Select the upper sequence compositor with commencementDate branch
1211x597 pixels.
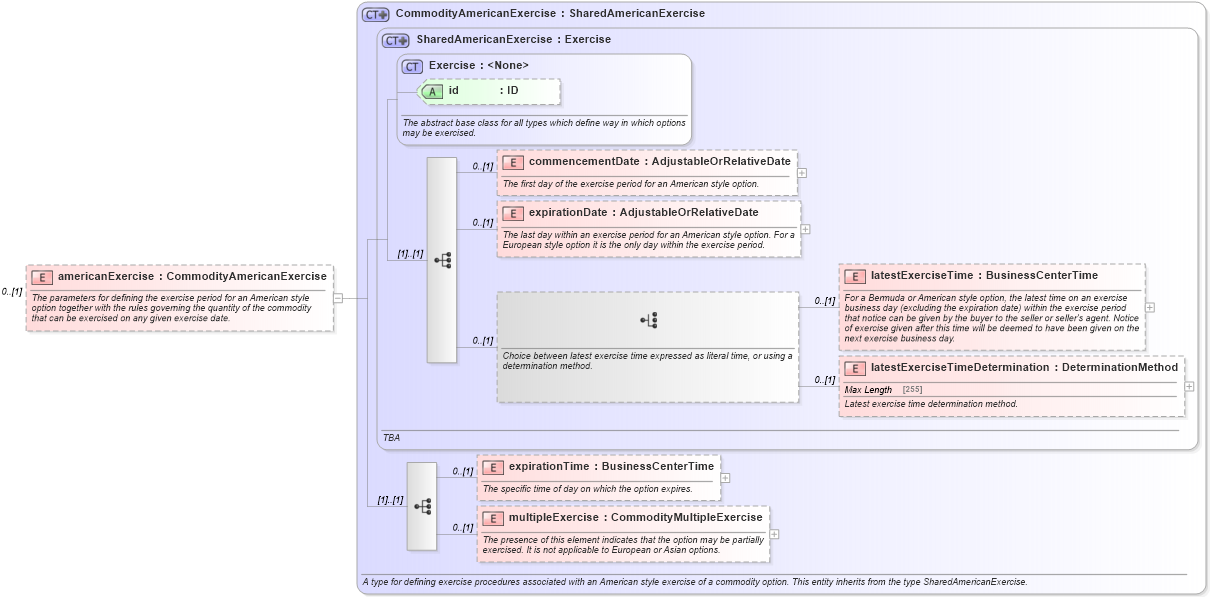pos(442,260)
